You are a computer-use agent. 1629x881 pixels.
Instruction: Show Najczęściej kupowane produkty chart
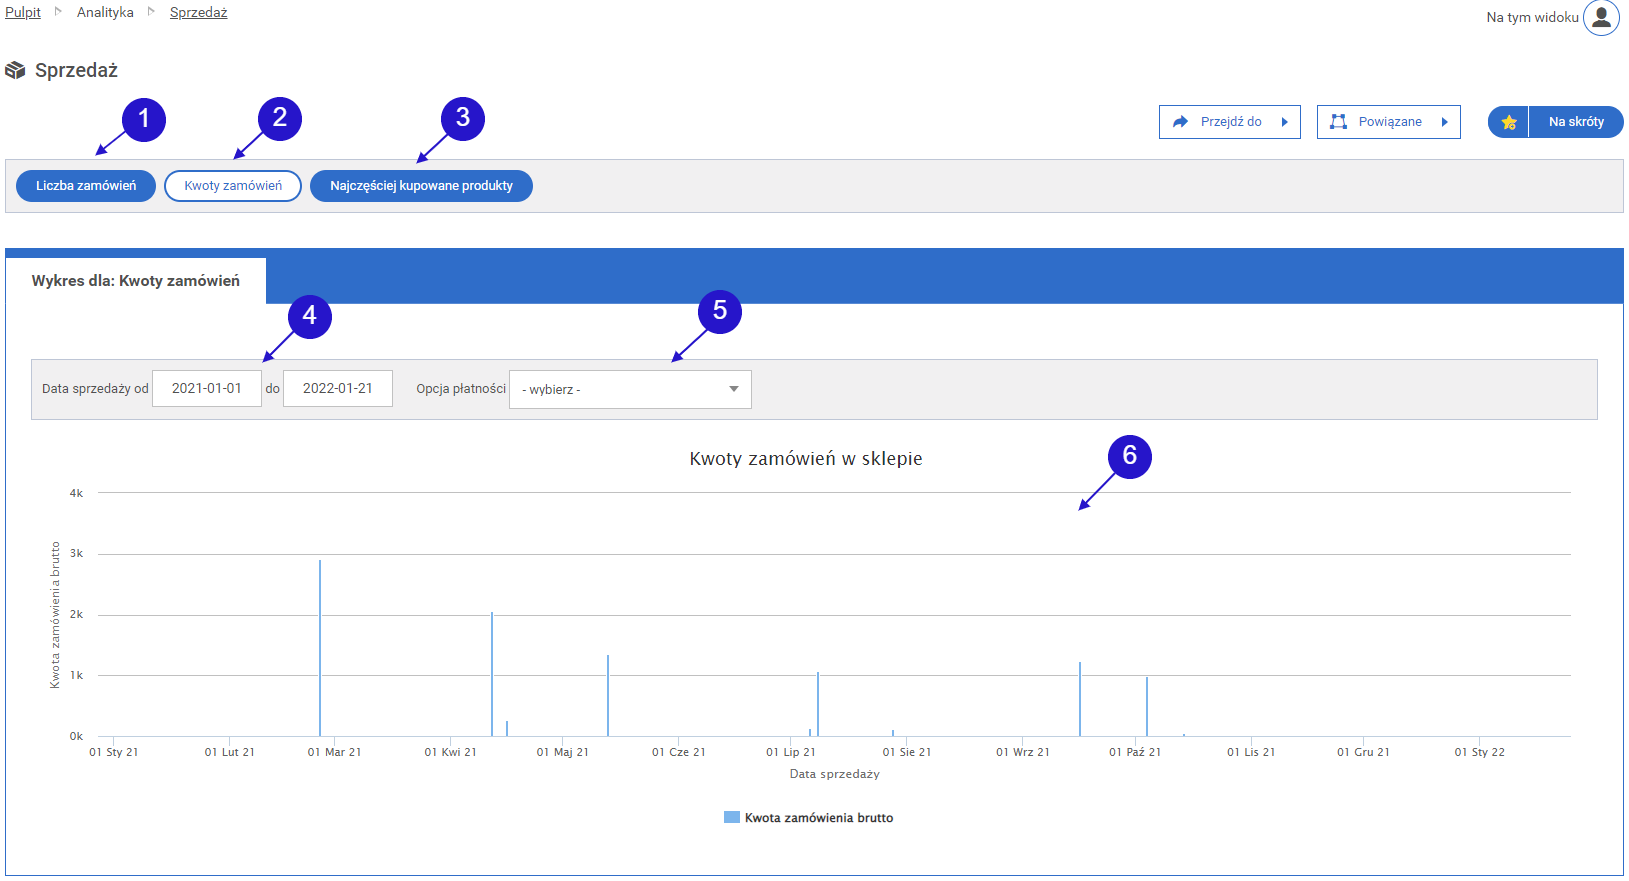pos(421,186)
